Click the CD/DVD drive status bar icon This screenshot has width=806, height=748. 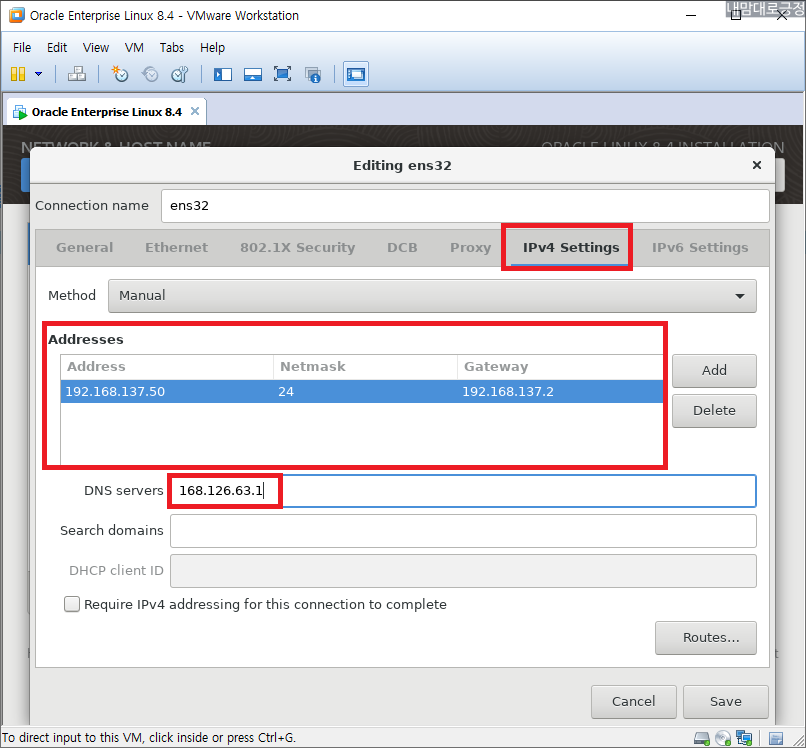click(723, 738)
